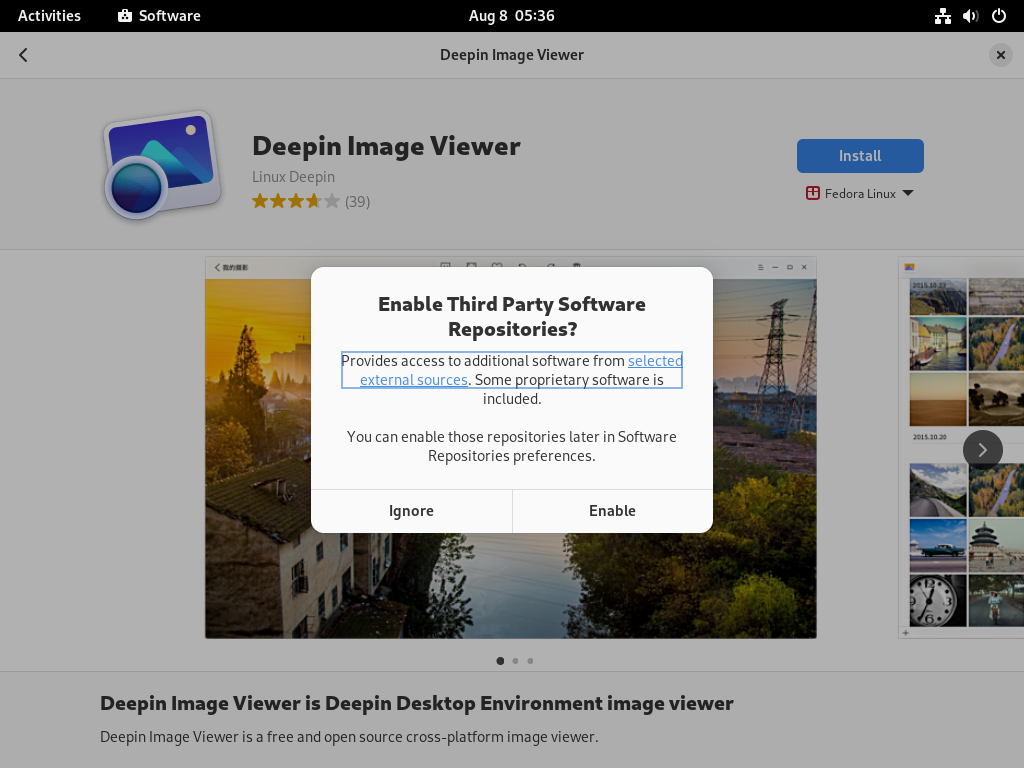Click the Fedora Linux package icon

[x=812, y=193]
